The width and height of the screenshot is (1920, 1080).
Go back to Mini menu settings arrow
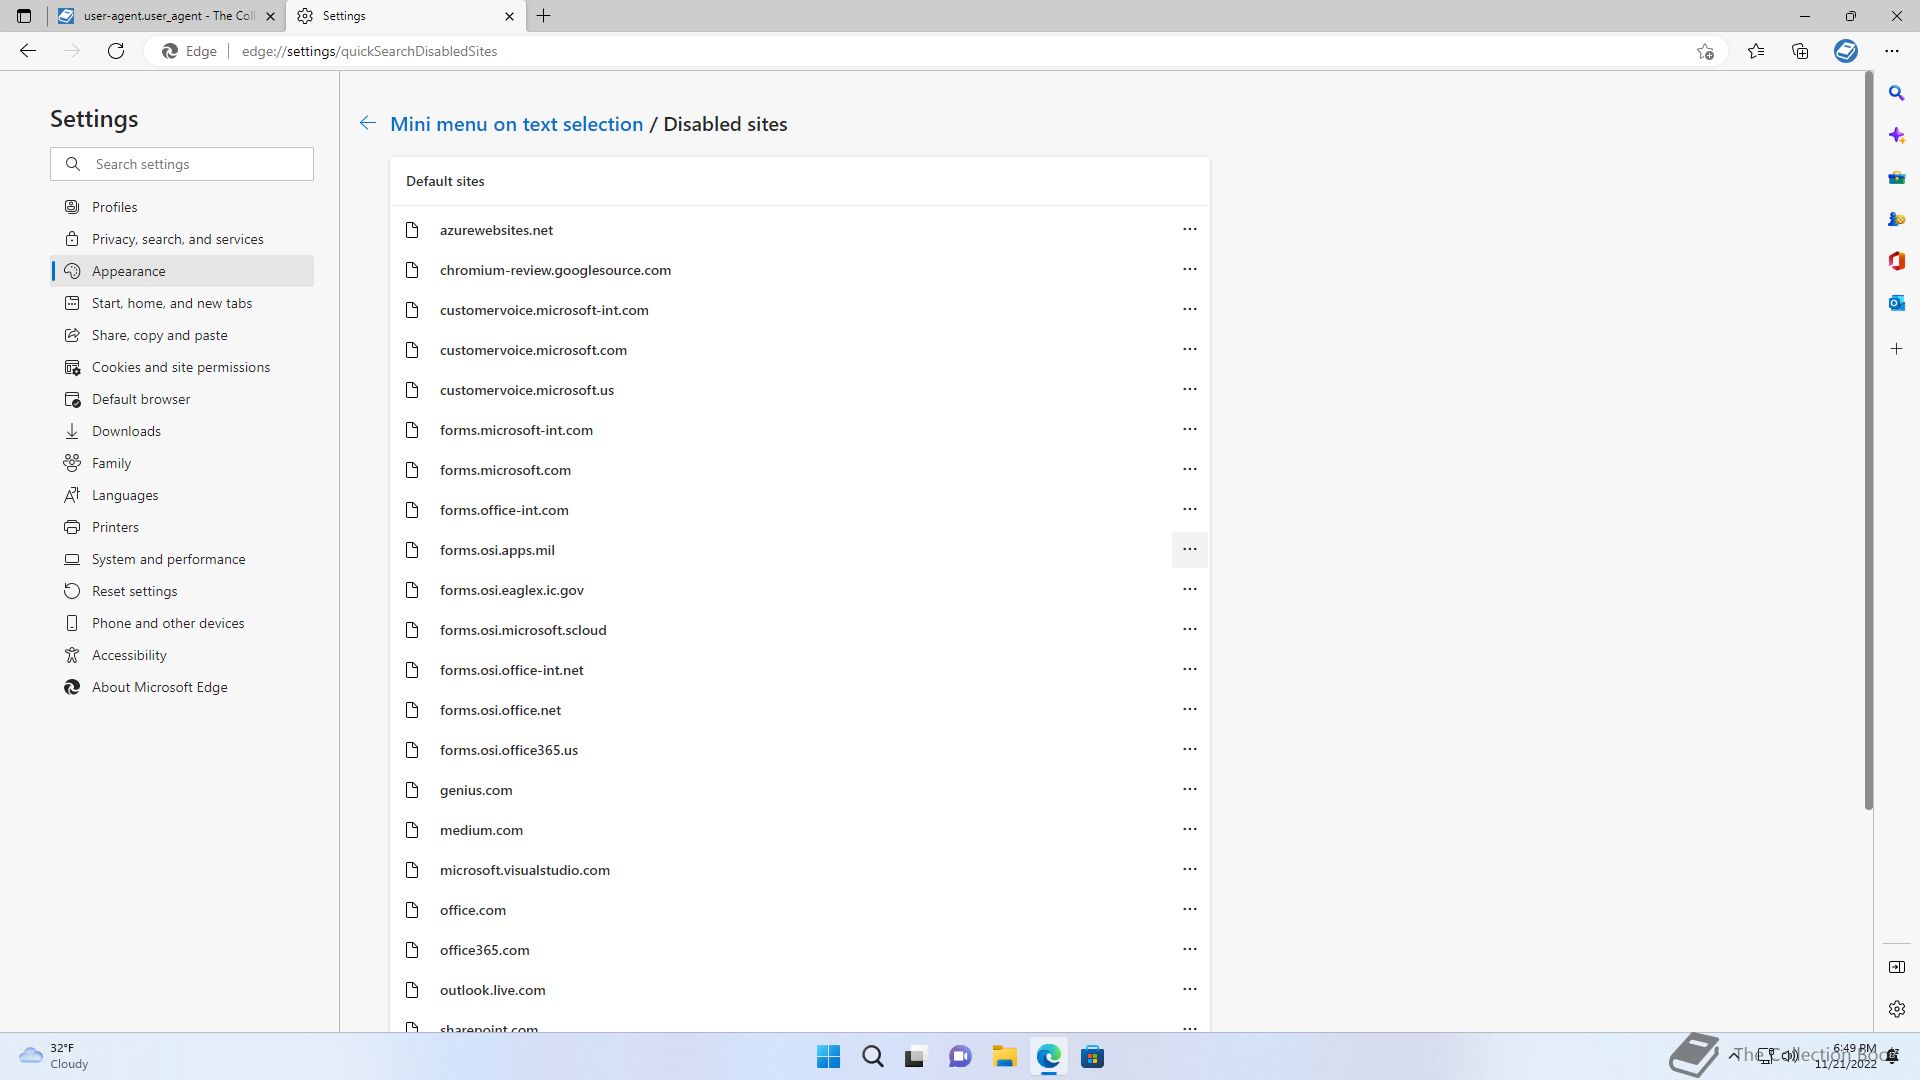pos(368,123)
